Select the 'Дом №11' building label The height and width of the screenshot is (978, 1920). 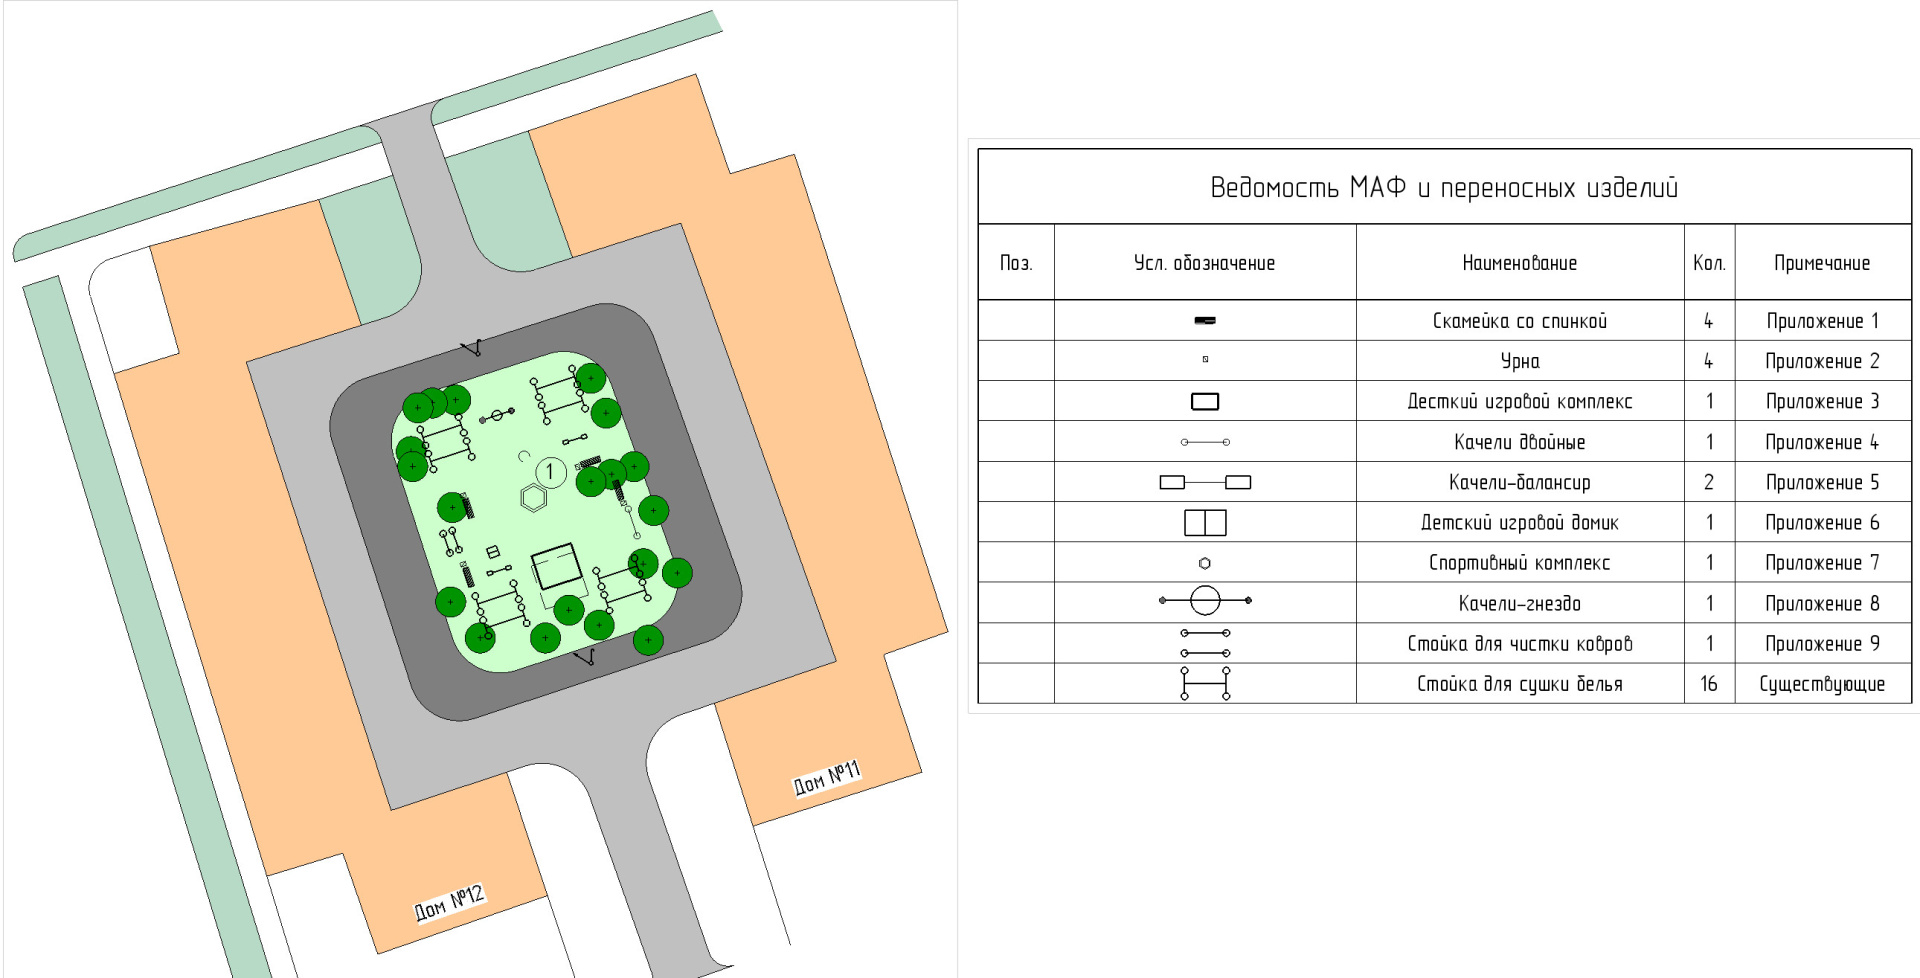pos(826,778)
